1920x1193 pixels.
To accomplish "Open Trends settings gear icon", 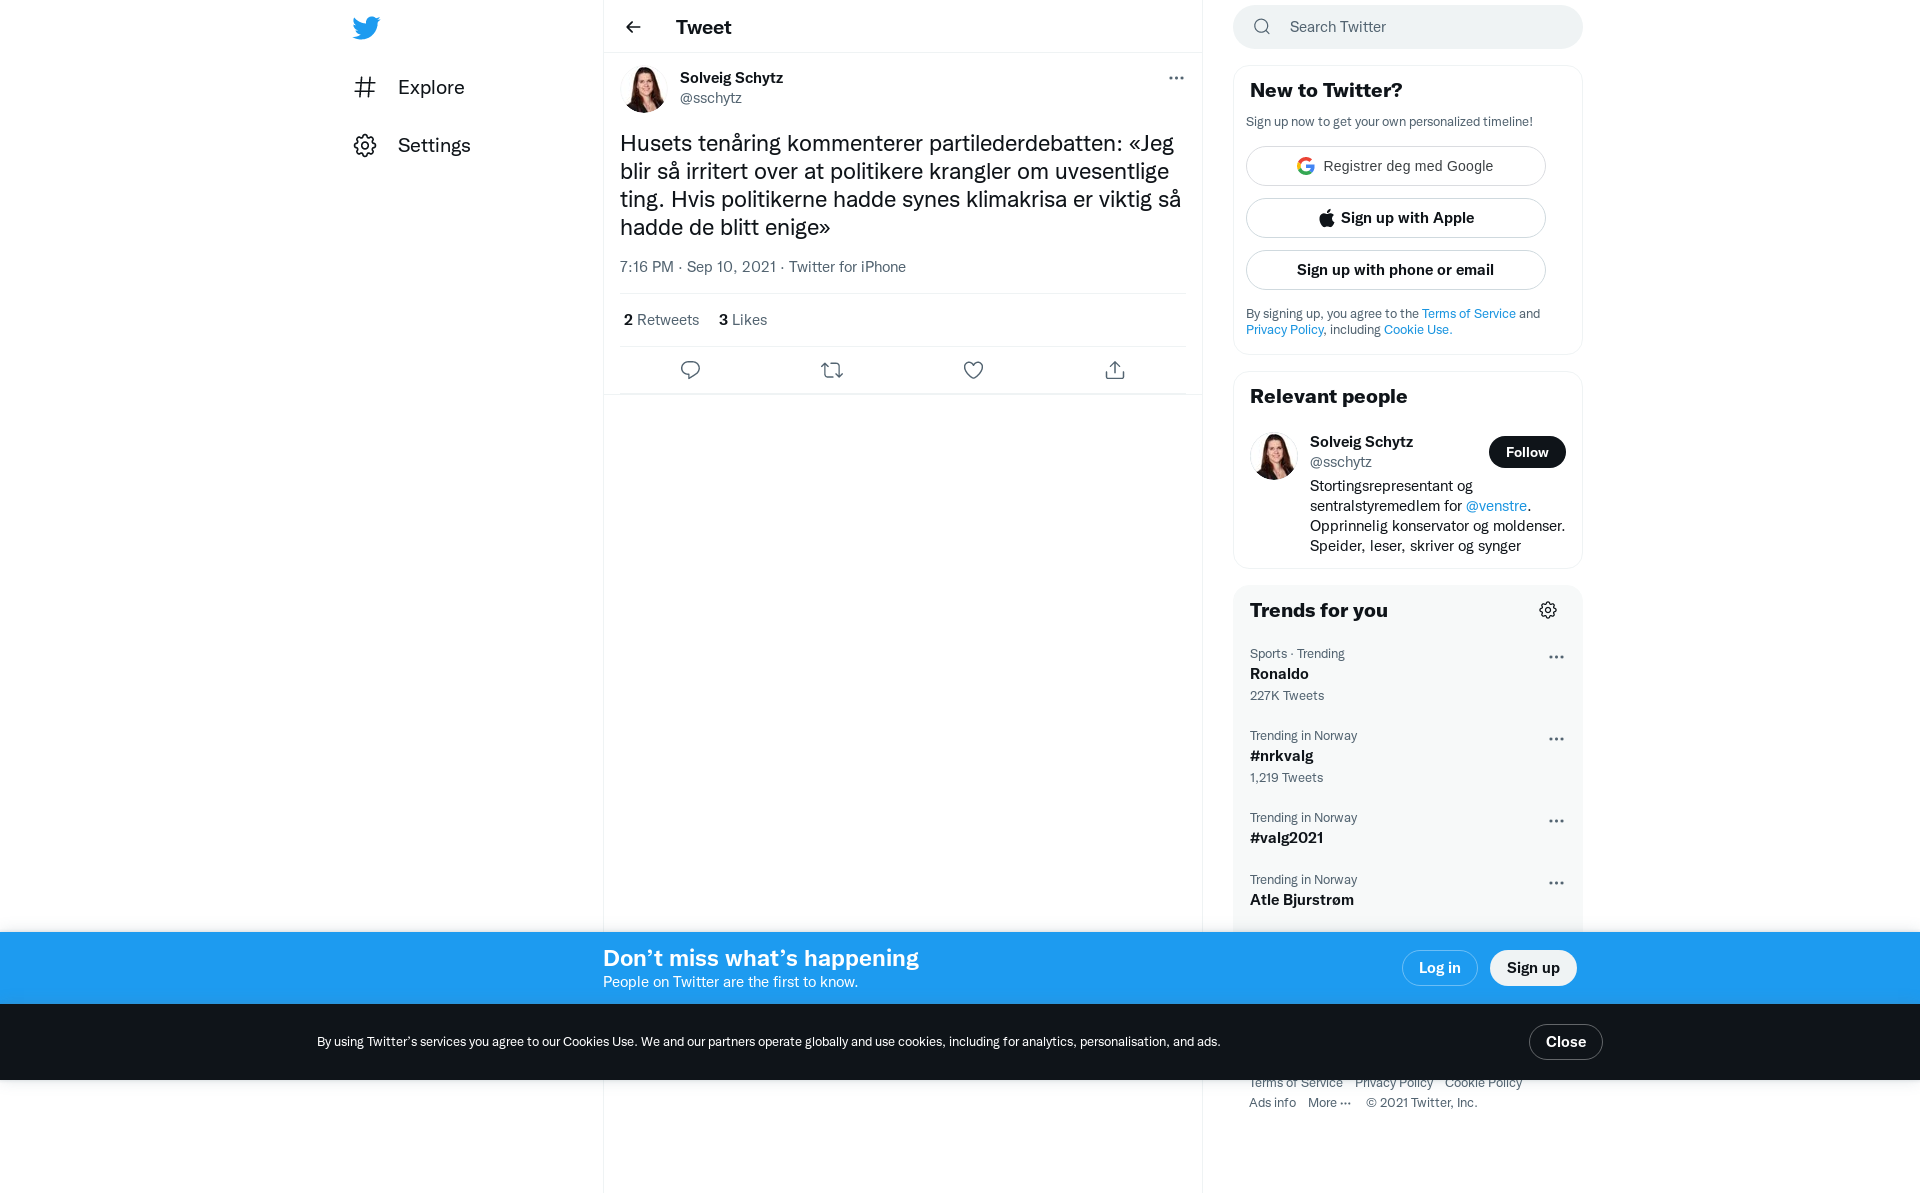I will (x=1548, y=610).
